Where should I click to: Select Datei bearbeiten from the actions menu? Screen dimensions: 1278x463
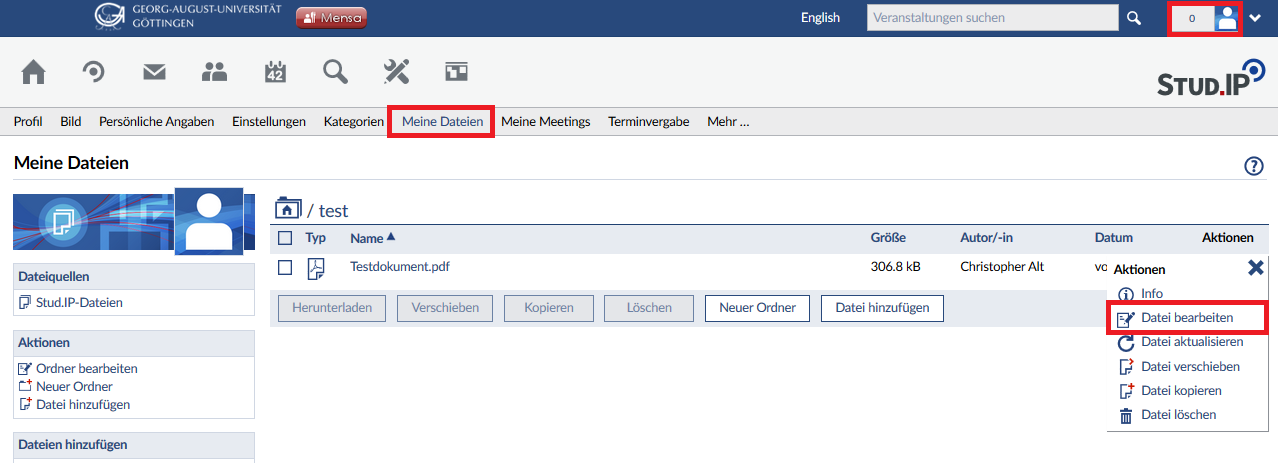coord(1186,318)
